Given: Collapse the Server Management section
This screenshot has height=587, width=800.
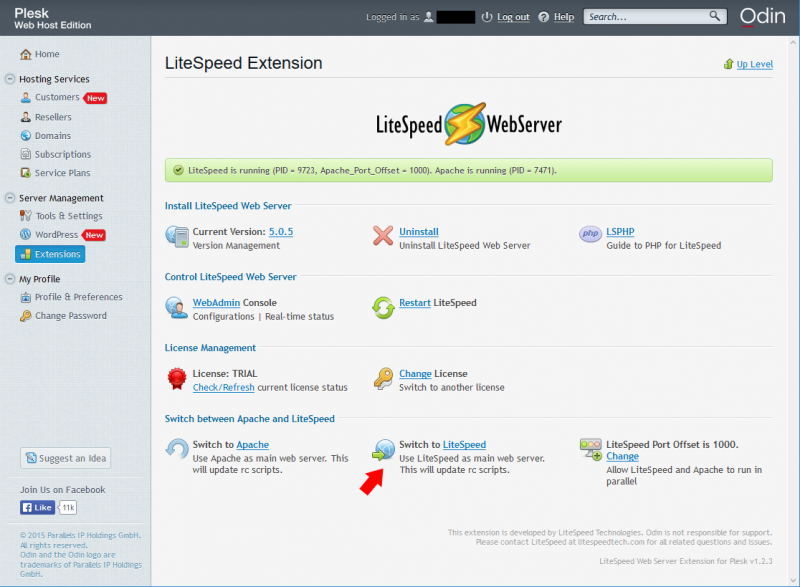Looking at the screenshot, I should tap(10, 198).
